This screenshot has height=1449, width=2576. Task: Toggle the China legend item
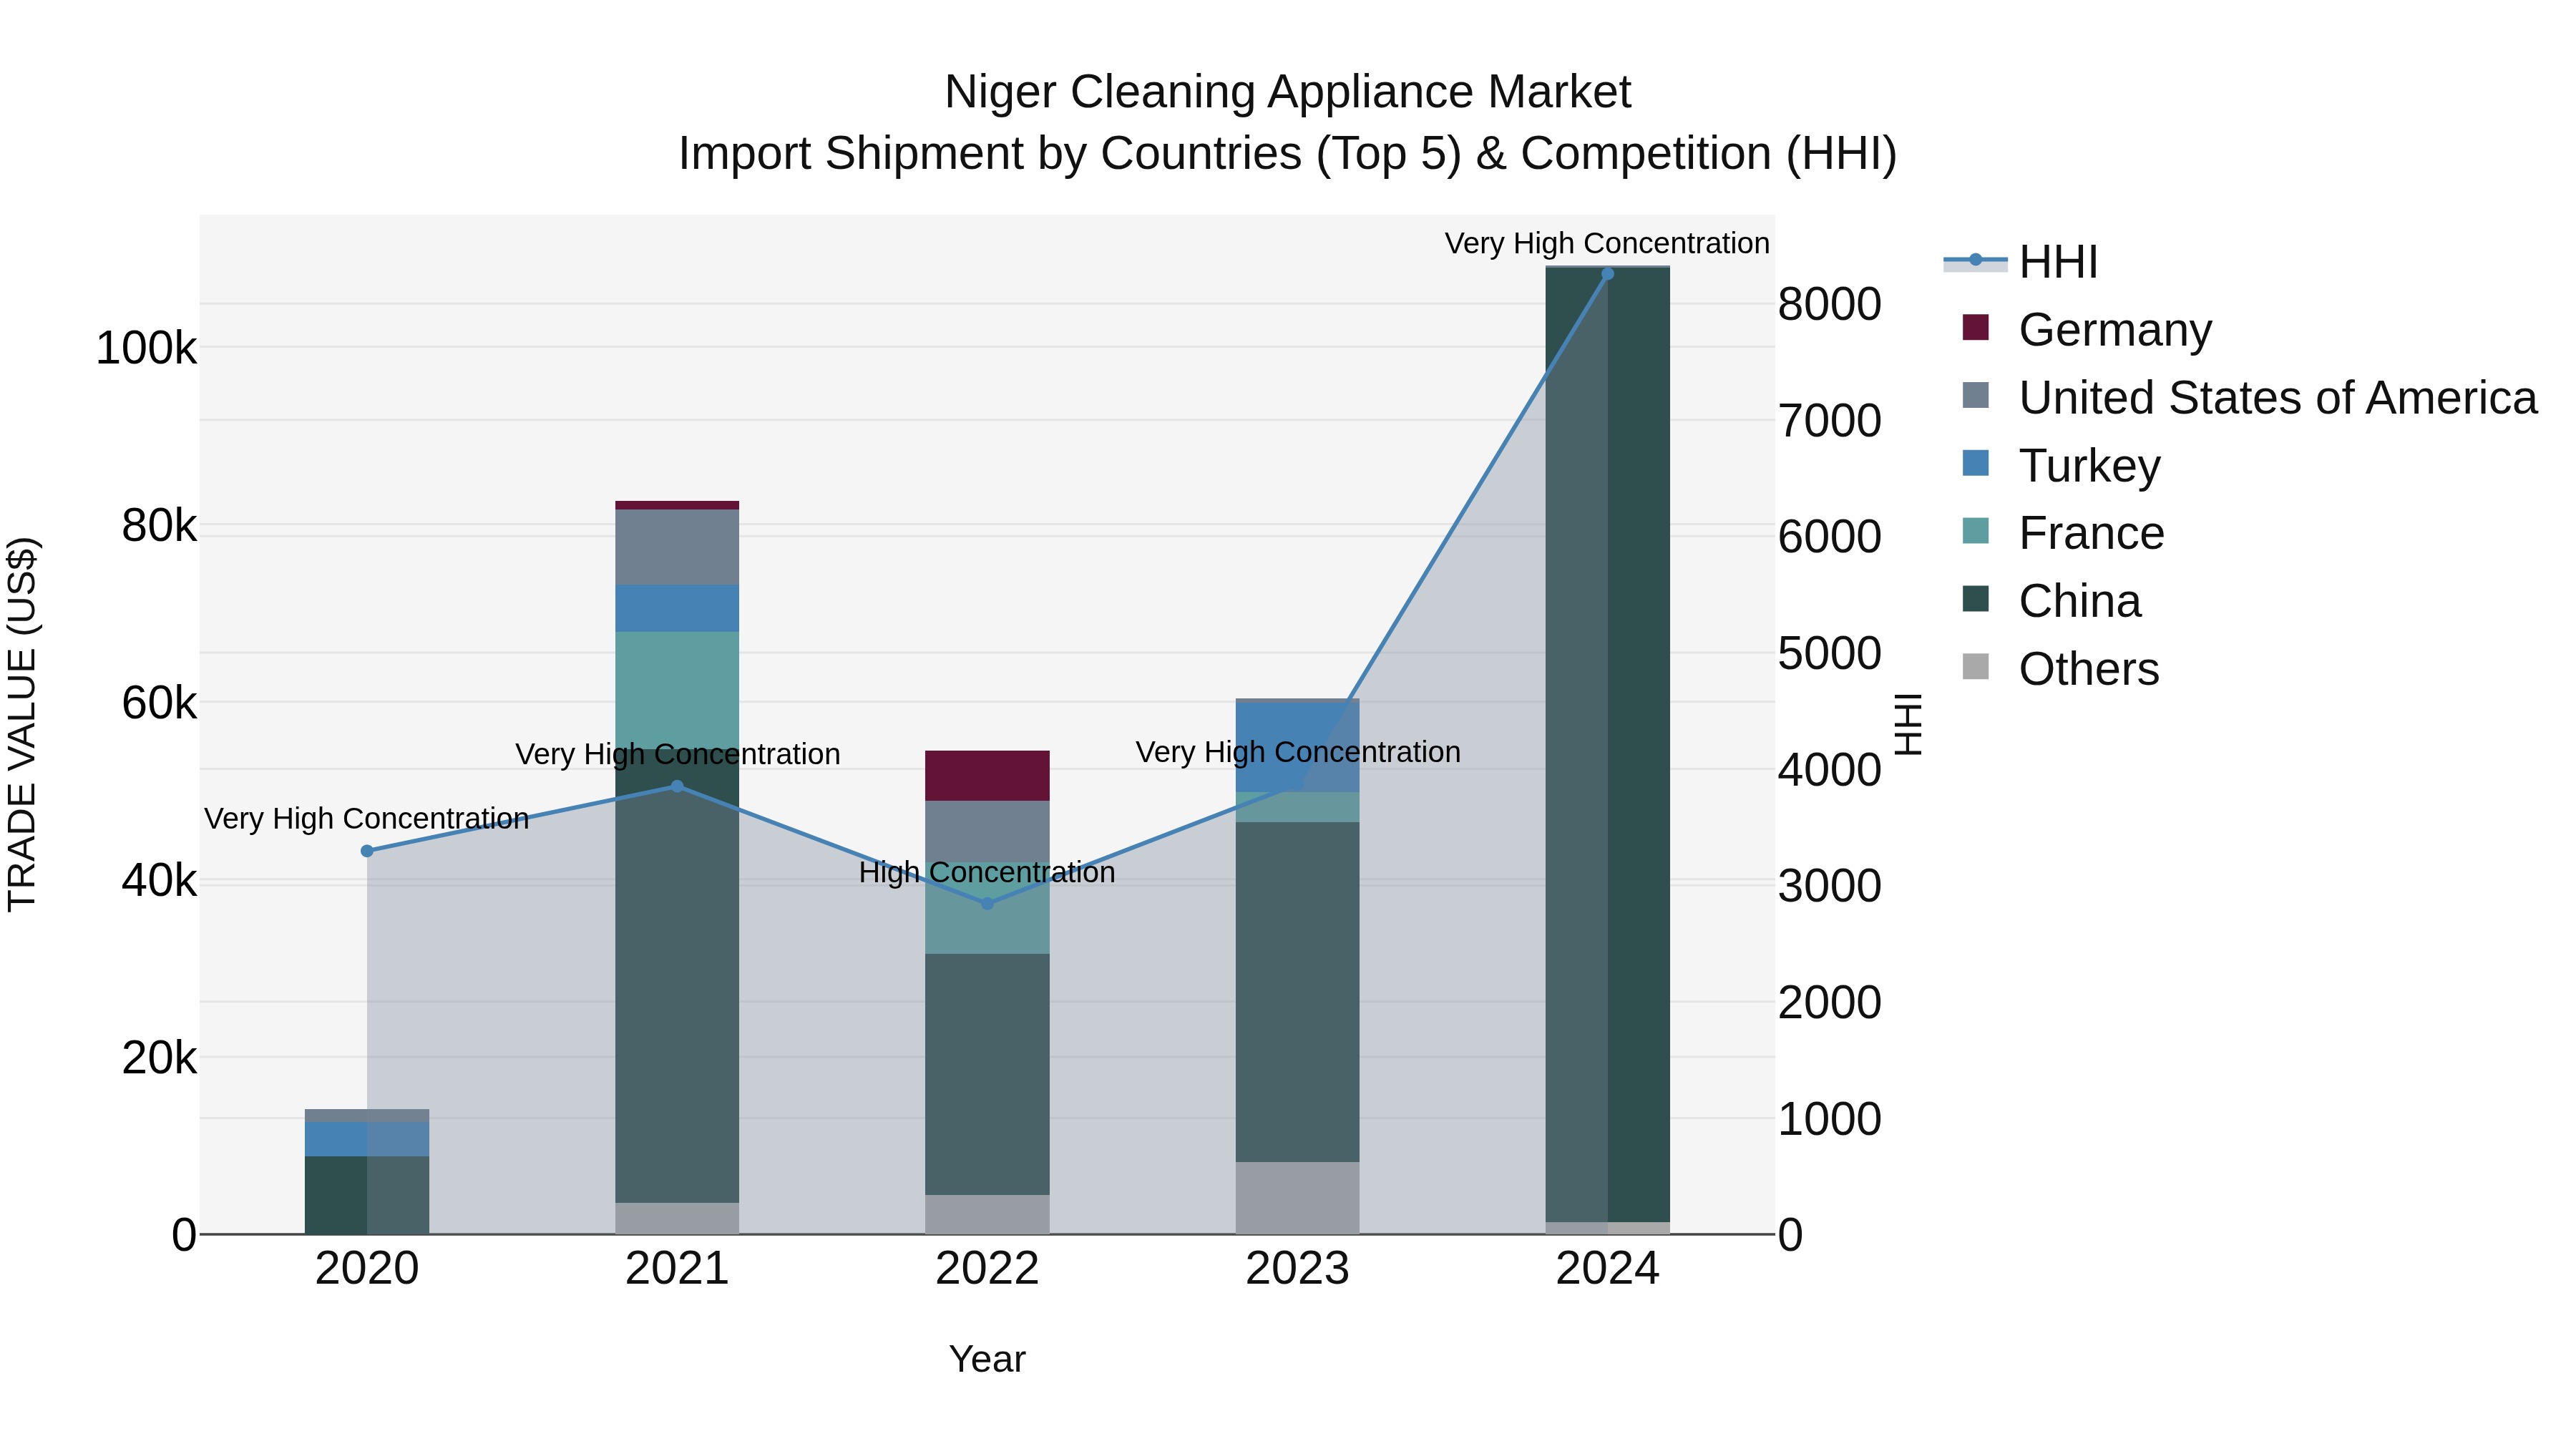pos(2051,601)
